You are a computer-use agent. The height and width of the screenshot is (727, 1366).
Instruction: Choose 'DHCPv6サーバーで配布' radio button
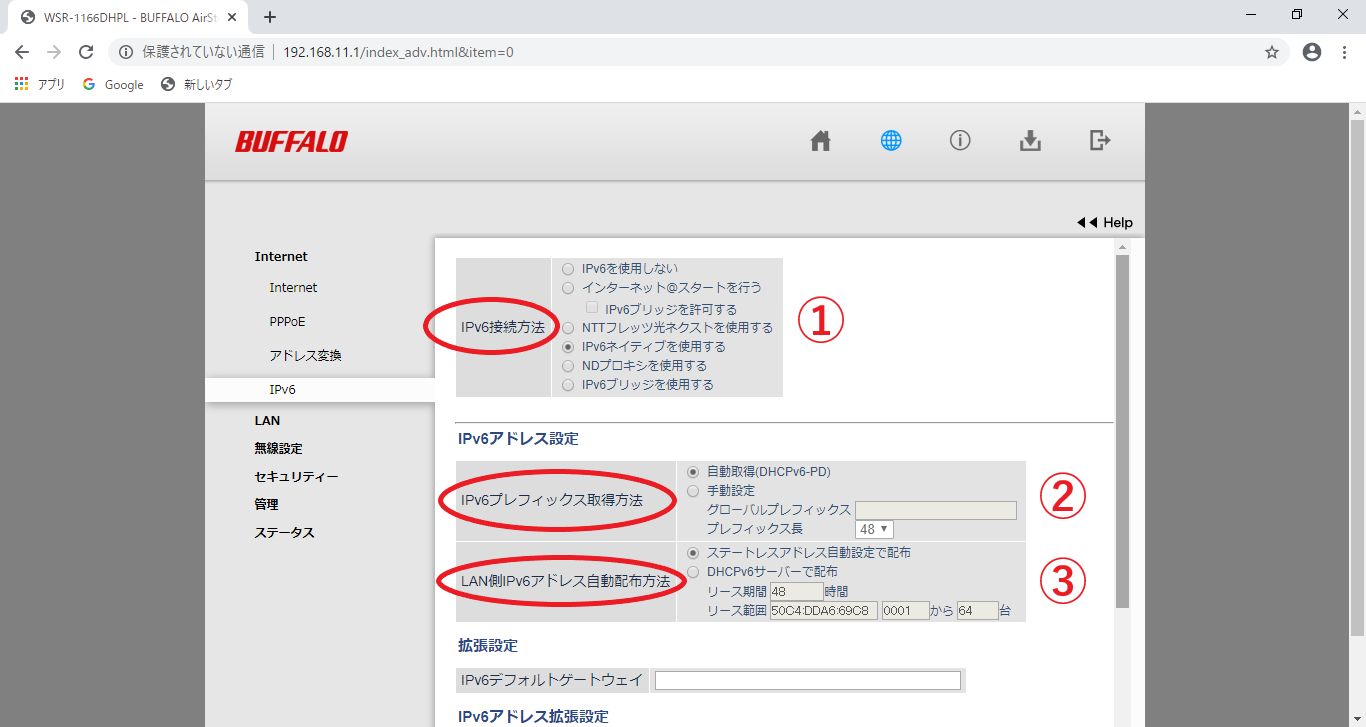[x=693, y=572]
